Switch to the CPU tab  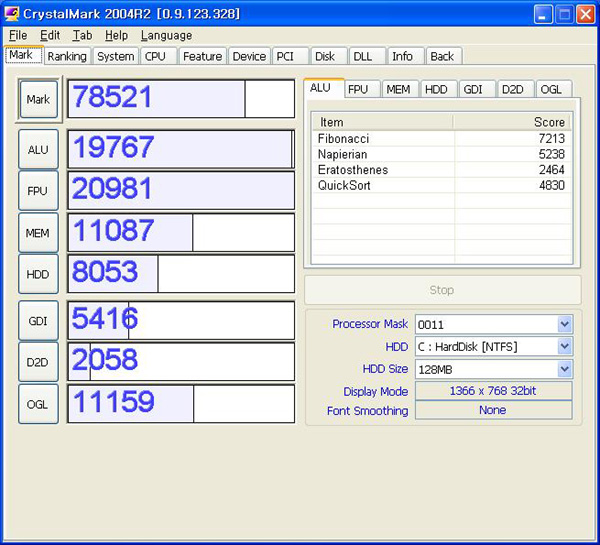[158, 56]
